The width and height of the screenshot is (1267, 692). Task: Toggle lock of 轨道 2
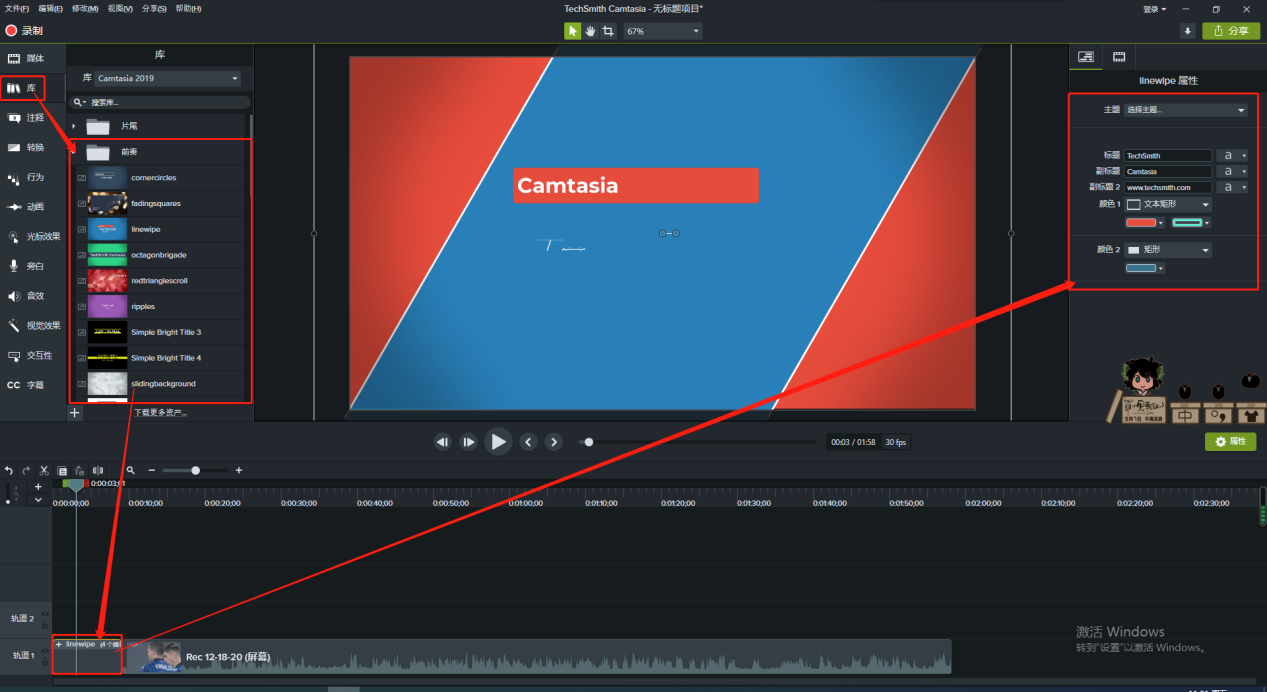(x=45, y=624)
